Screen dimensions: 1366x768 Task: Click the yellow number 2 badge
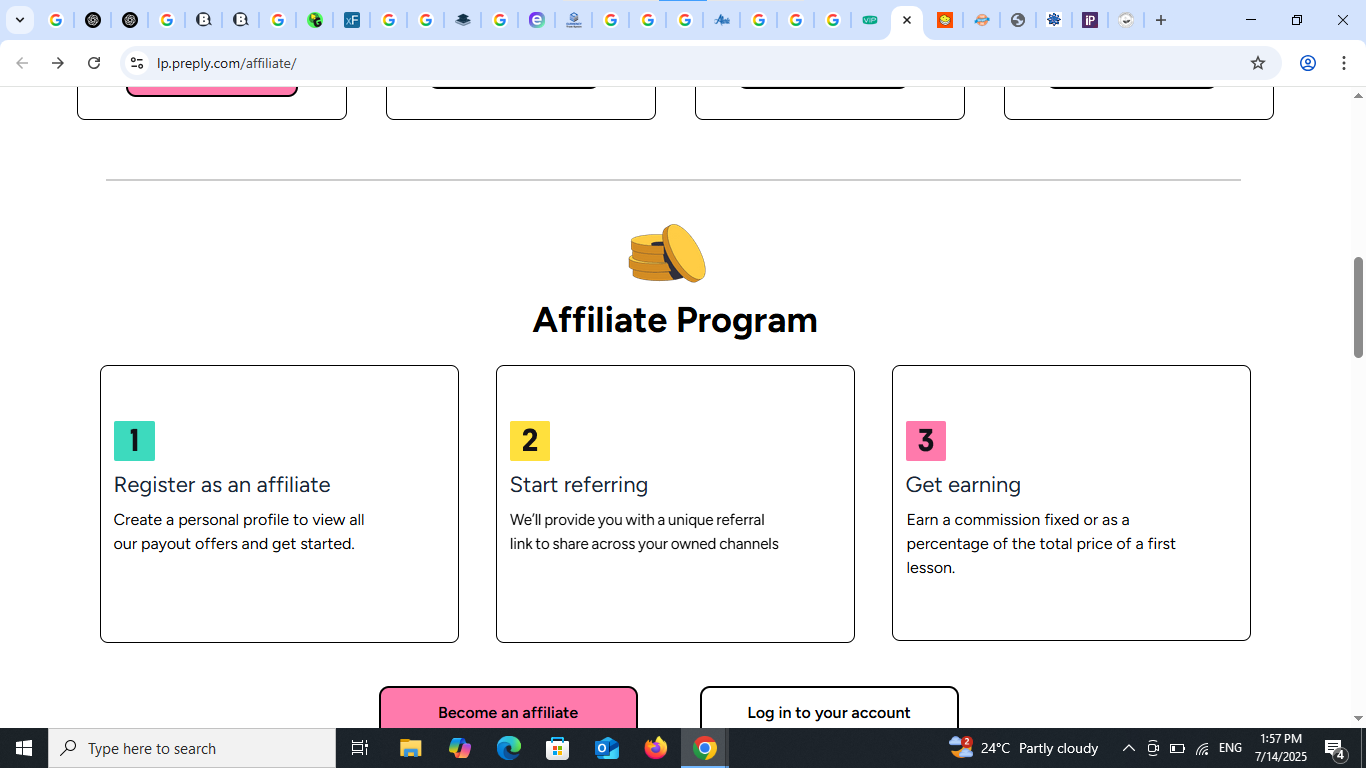coord(530,441)
